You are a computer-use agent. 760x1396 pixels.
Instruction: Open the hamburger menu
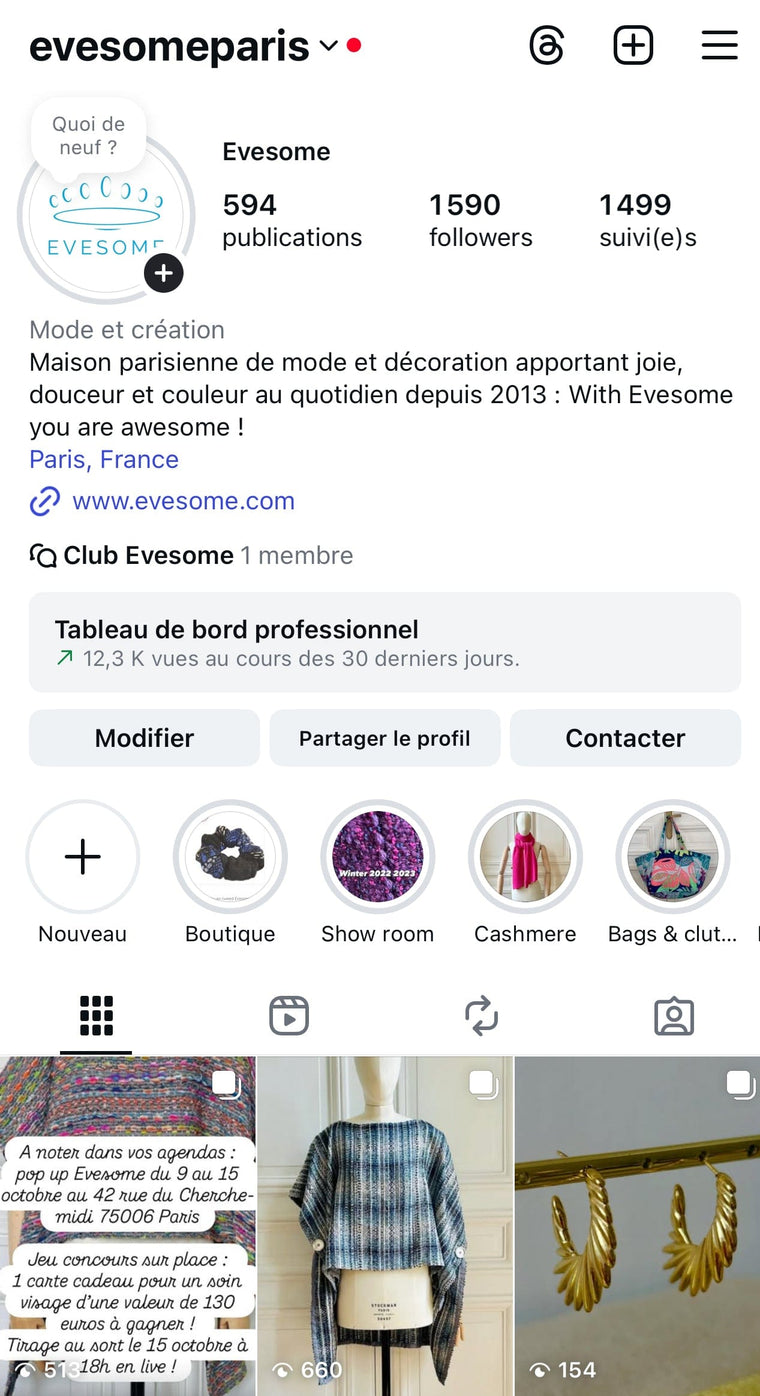pos(719,46)
